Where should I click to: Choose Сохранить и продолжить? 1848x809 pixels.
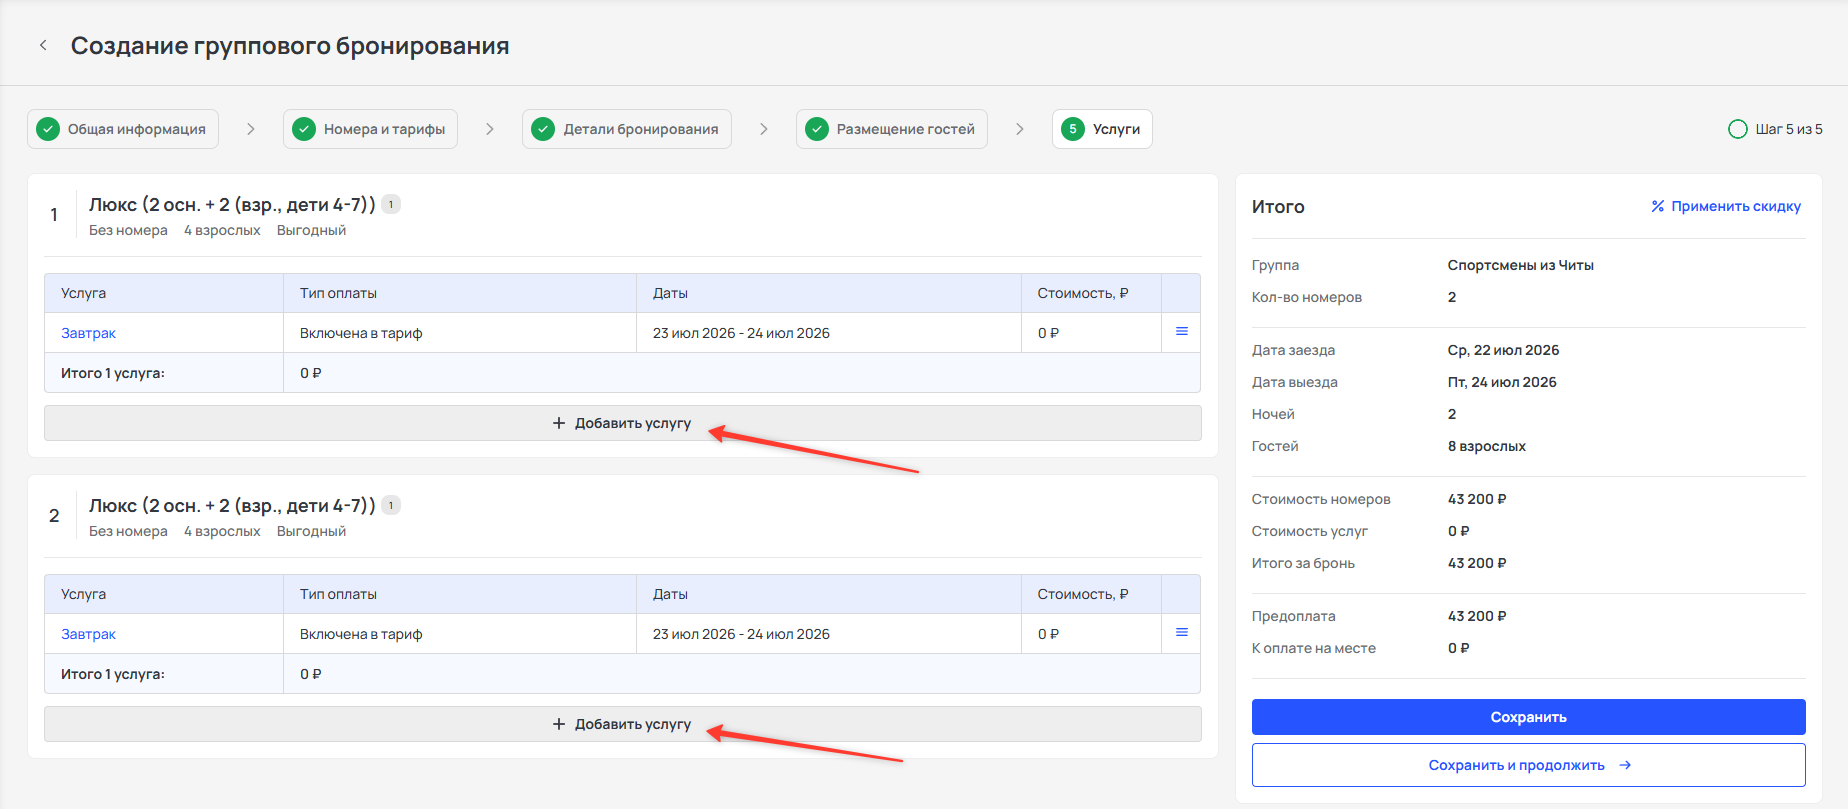click(x=1528, y=765)
